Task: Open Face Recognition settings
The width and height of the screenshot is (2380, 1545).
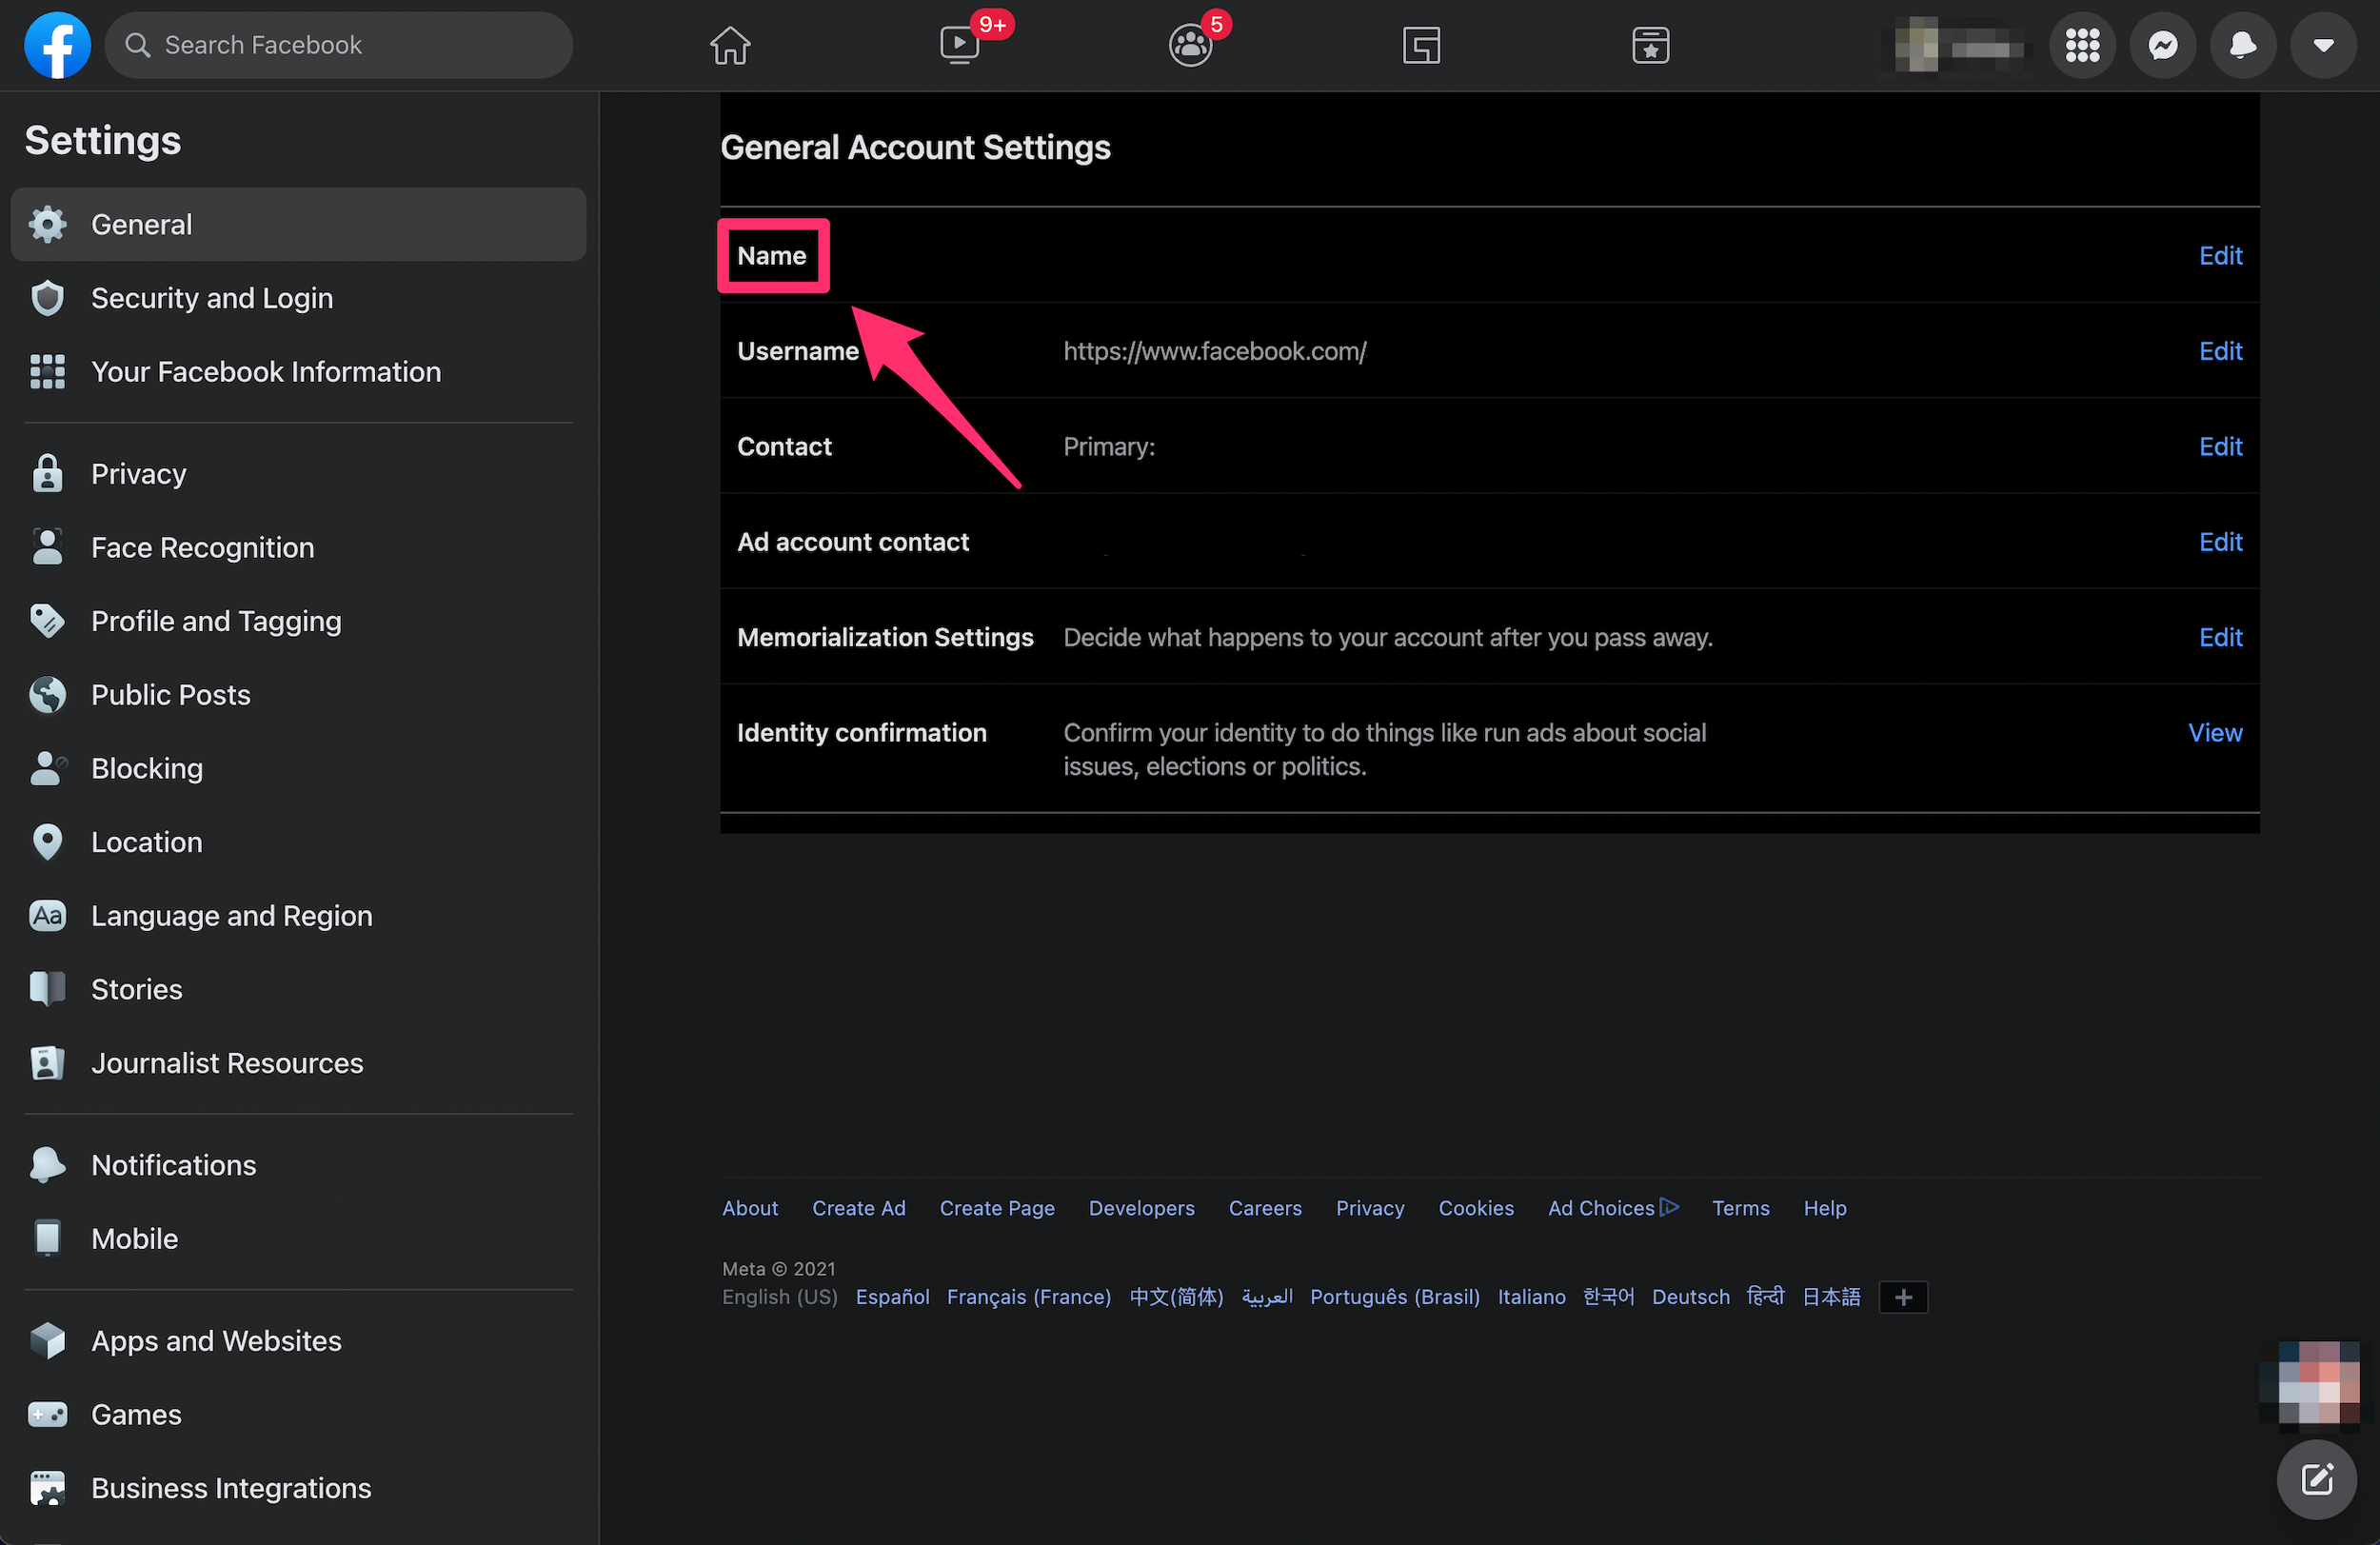Action: click(x=298, y=548)
